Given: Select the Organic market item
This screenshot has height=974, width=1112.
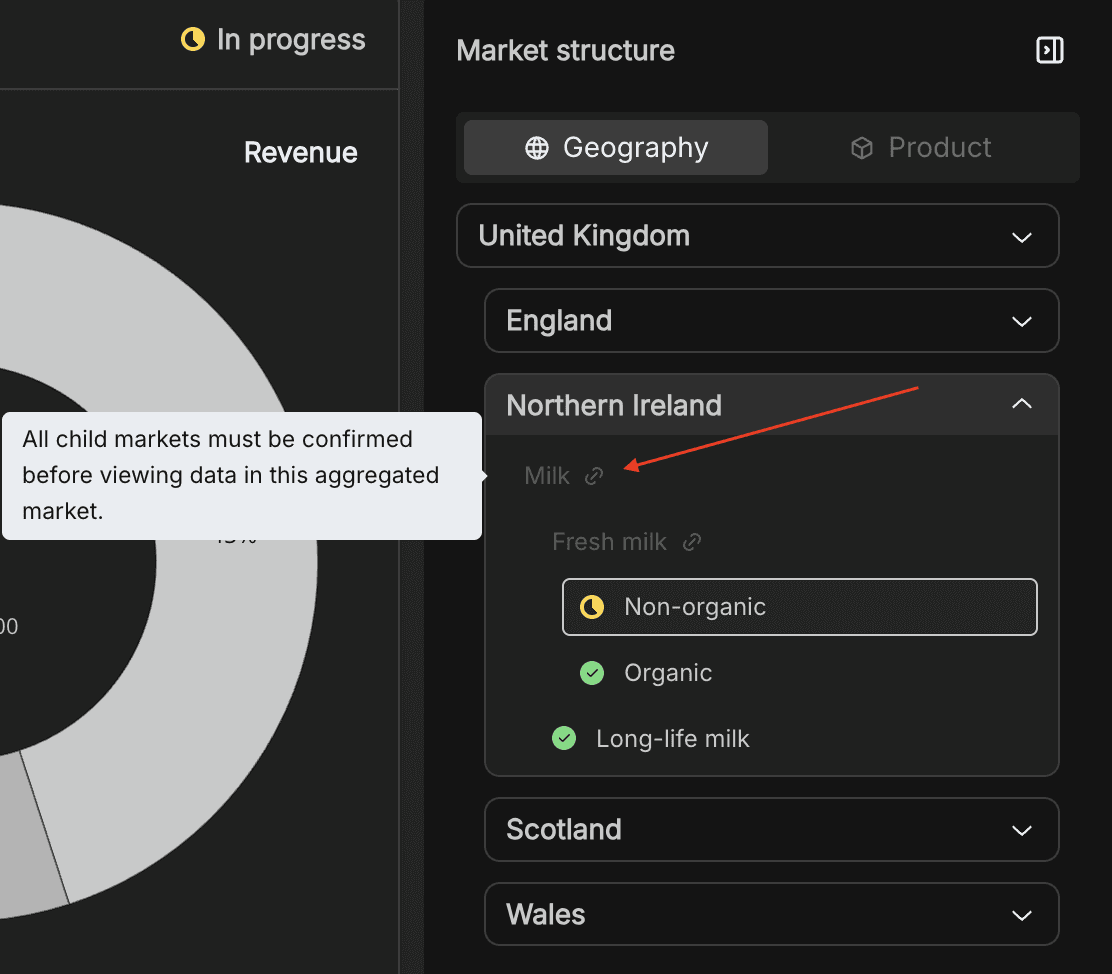Looking at the screenshot, I should 668,673.
